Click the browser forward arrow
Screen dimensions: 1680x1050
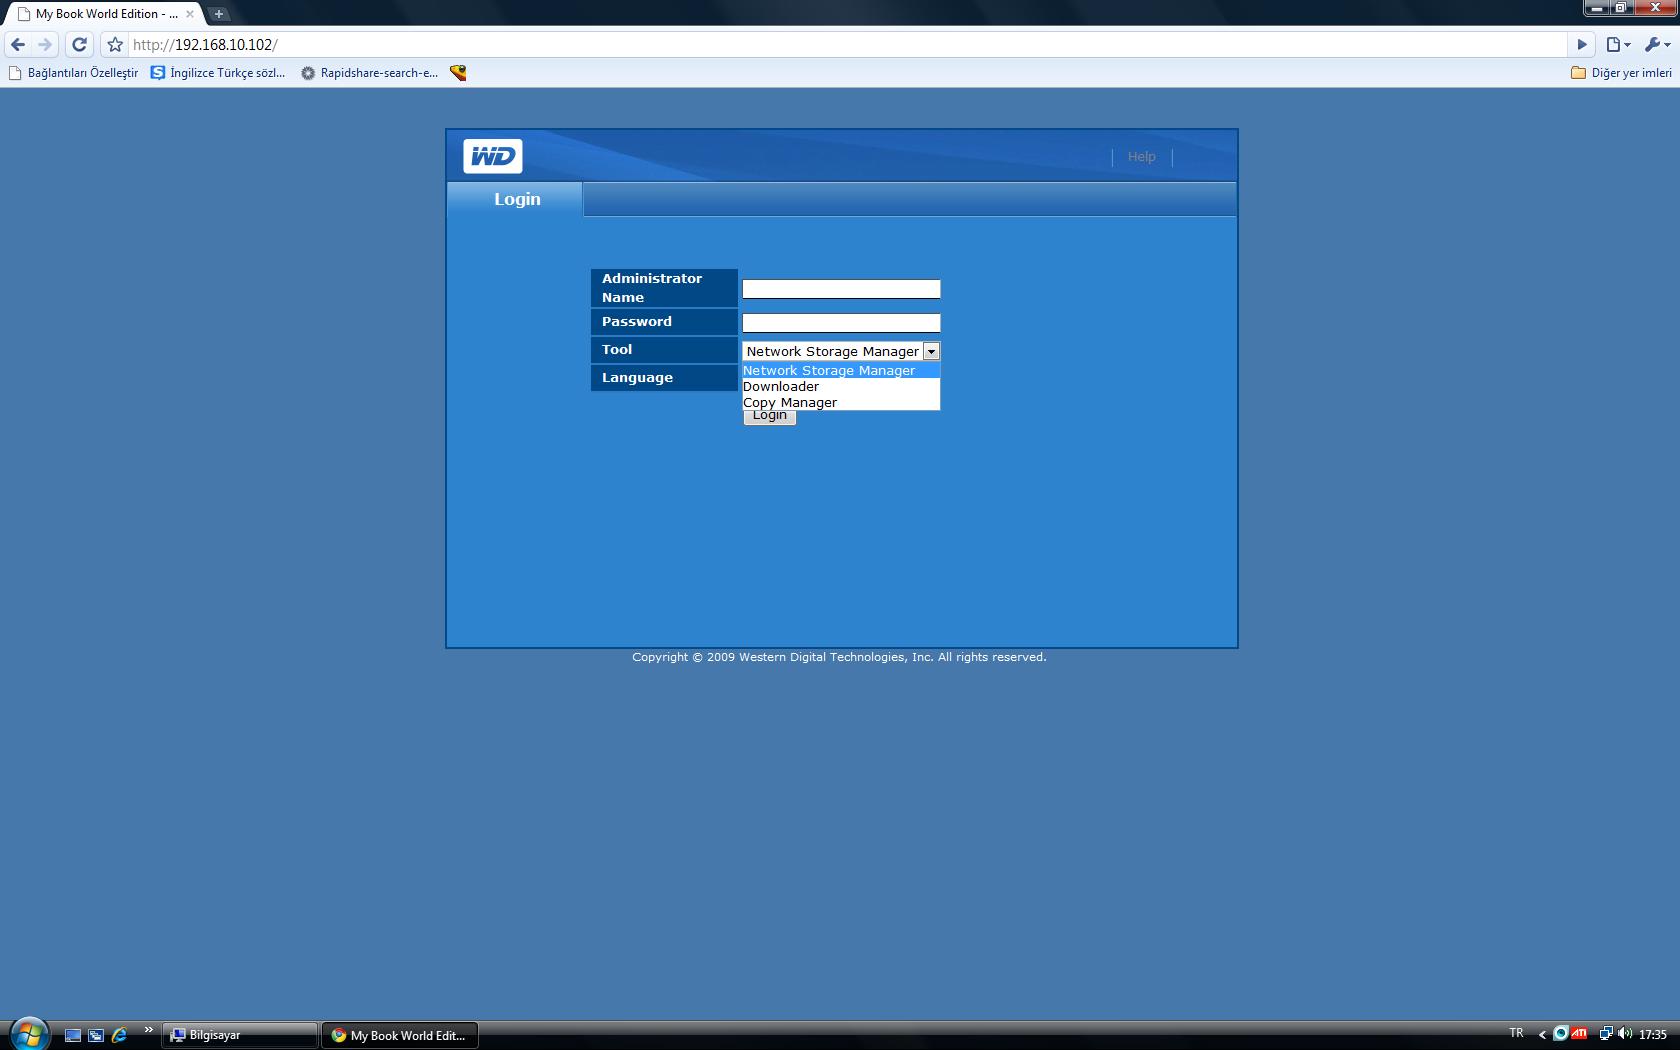pos(45,44)
